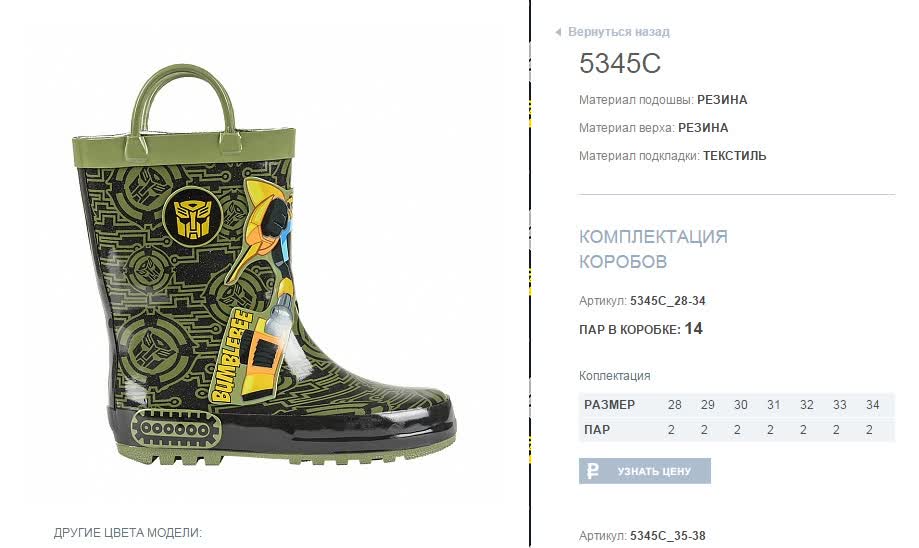The width and height of the screenshot is (919, 548).
Task: Select size 29 in the size table
Action: click(707, 405)
